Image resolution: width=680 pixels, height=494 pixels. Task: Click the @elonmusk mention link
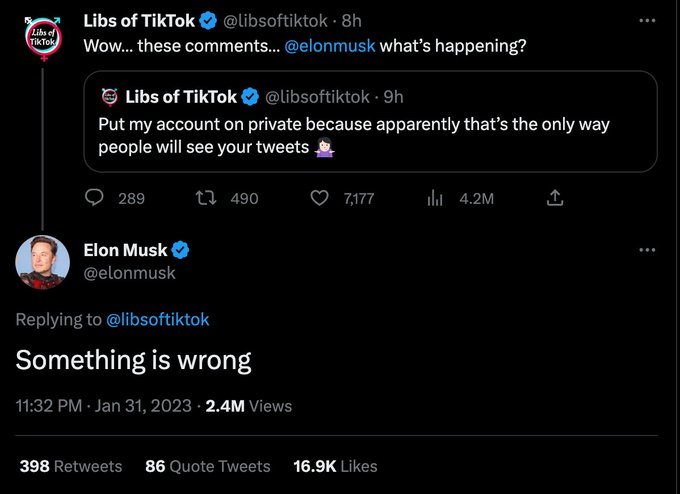[x=333, y=46]
